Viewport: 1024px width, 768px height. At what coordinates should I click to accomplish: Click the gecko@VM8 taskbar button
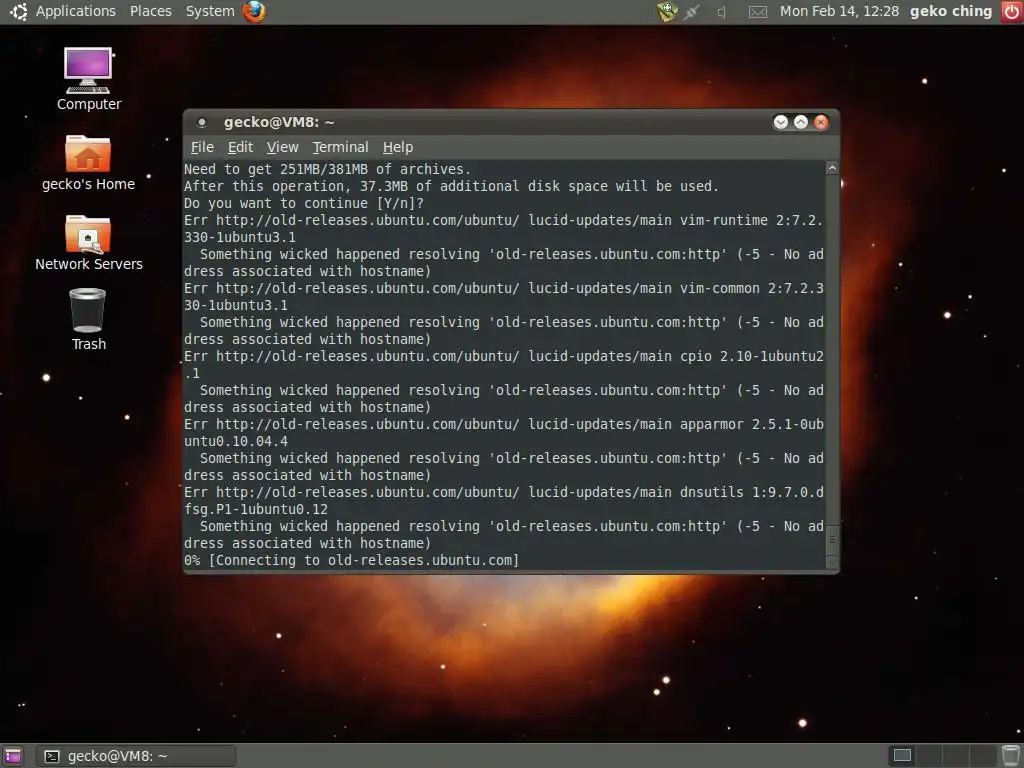click(x=135, y=756)
